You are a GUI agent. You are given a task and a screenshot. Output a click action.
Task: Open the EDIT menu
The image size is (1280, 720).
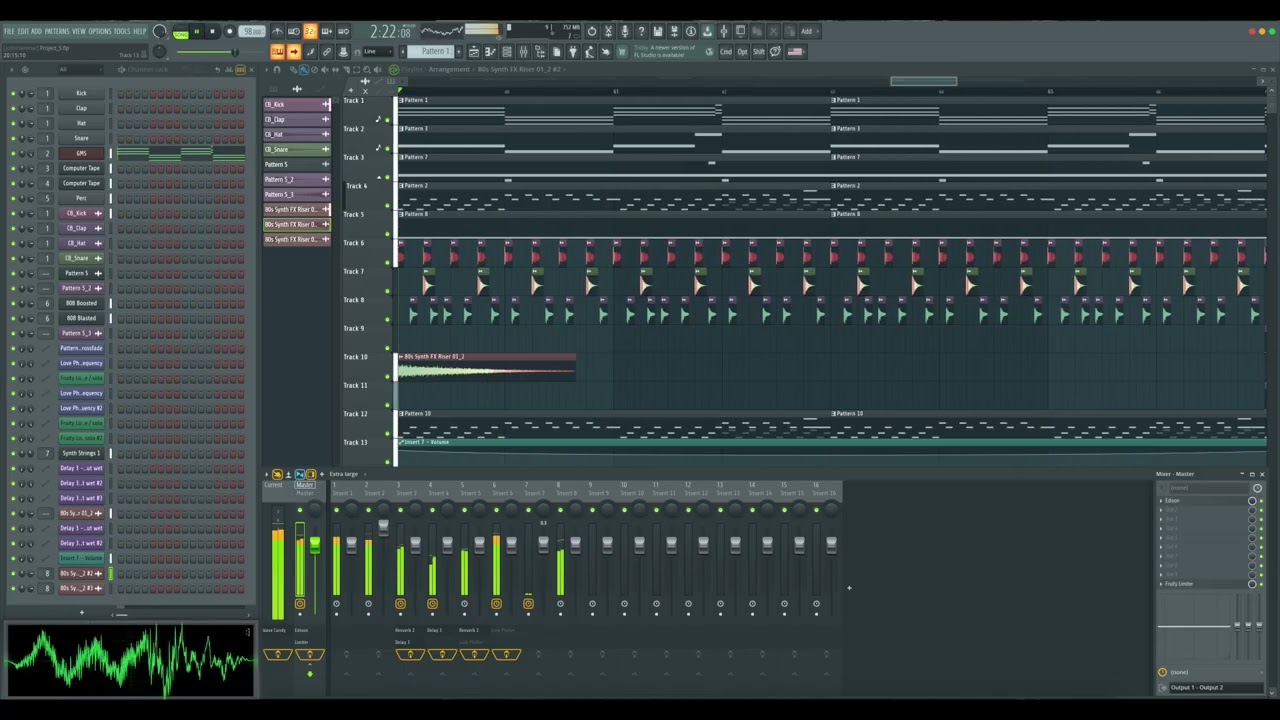click(x=23, y=32)
